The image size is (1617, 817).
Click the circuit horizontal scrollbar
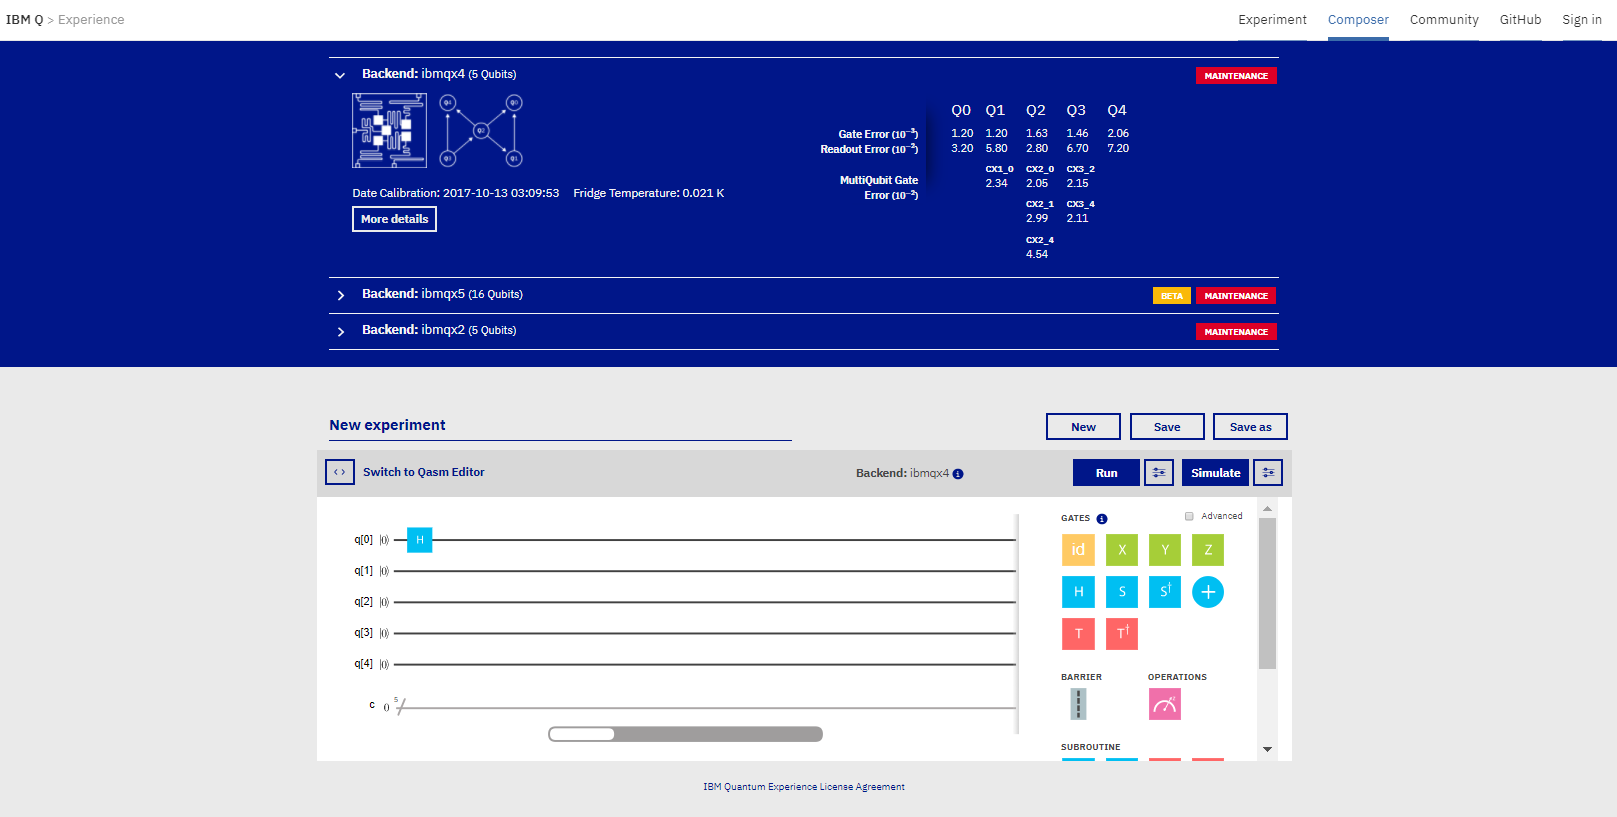[685, 734]
